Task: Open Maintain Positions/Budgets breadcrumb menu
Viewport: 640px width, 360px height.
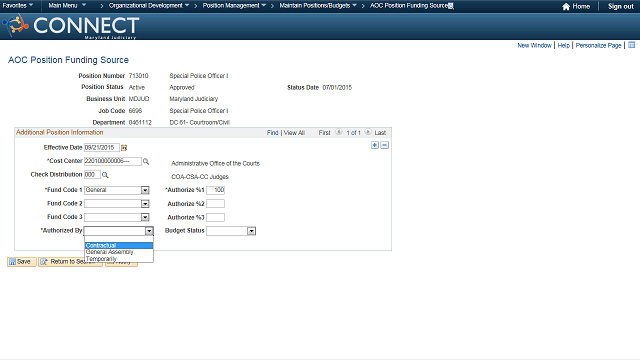Action: 318,6
